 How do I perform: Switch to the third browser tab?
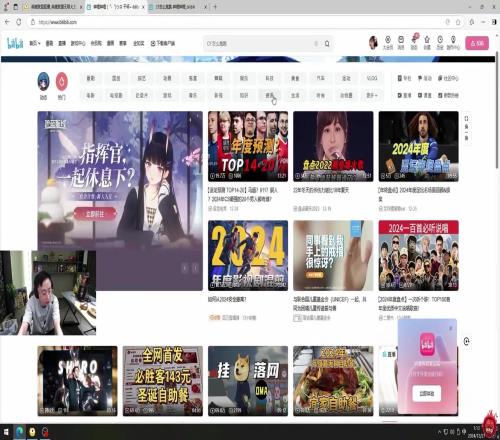(x=178, y=7)
